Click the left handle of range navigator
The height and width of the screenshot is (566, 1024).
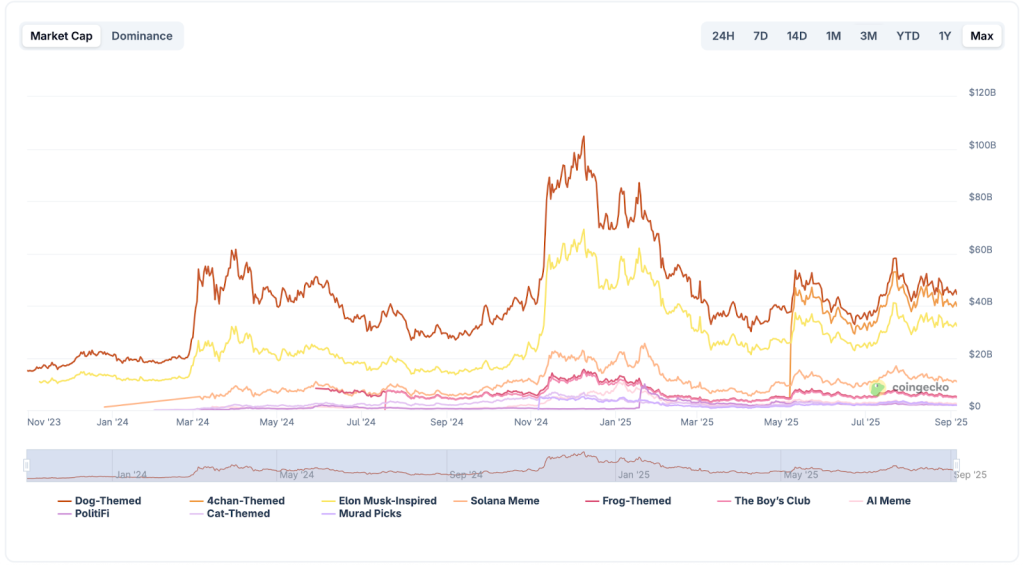tap(28, 465)
